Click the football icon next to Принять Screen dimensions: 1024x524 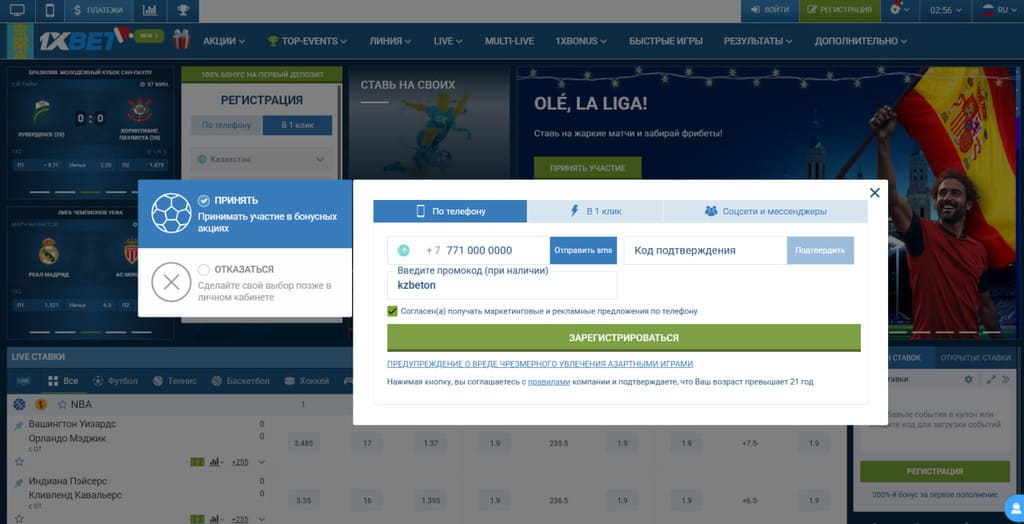point(171,214)
